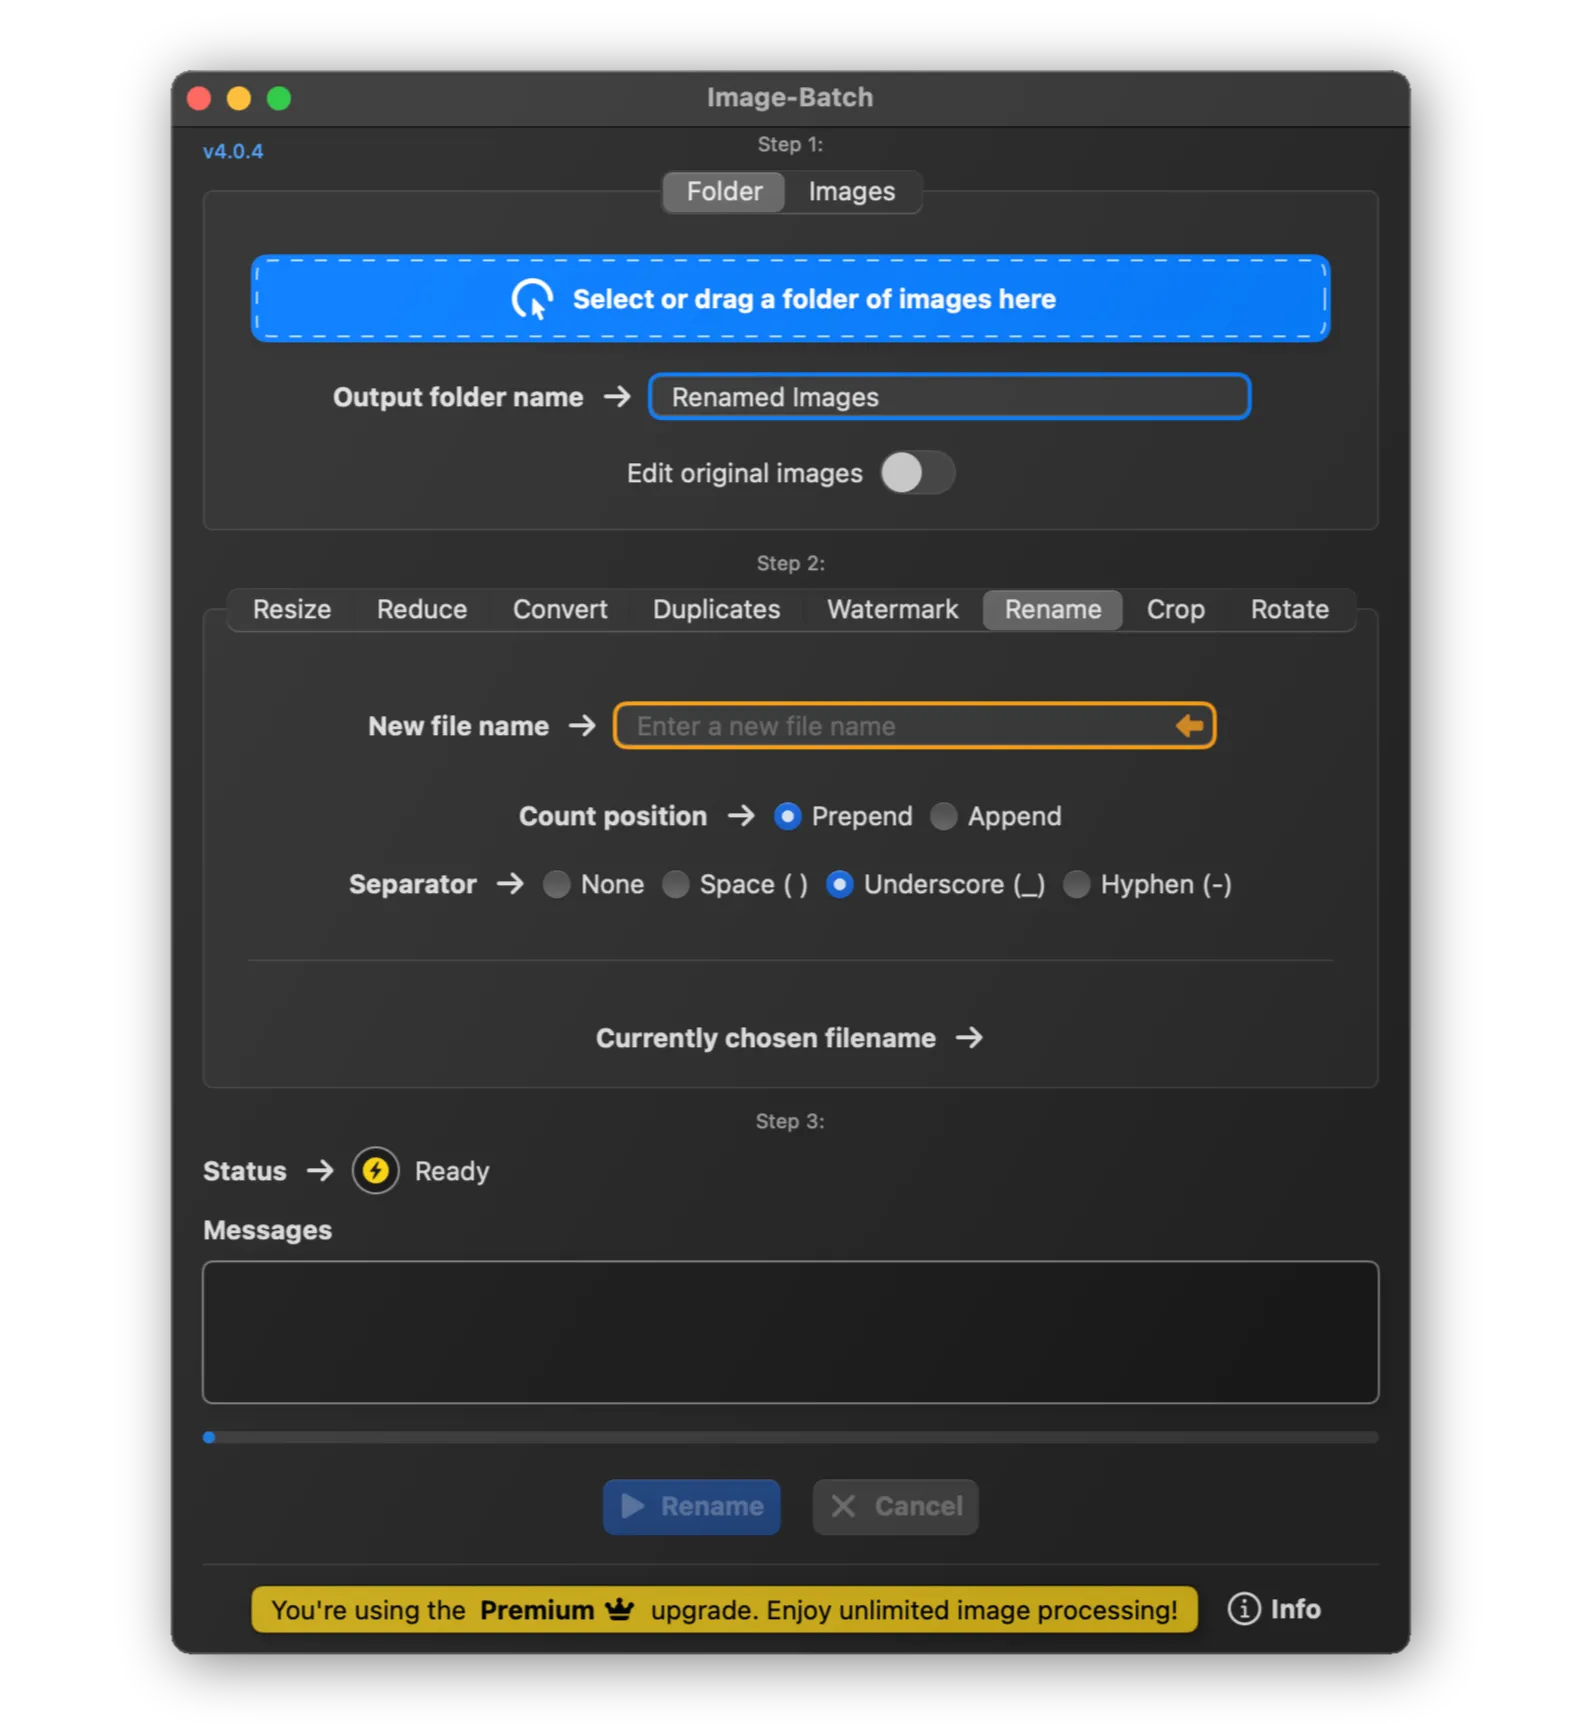Click the orange arrow in filename field

point(1189,726)
